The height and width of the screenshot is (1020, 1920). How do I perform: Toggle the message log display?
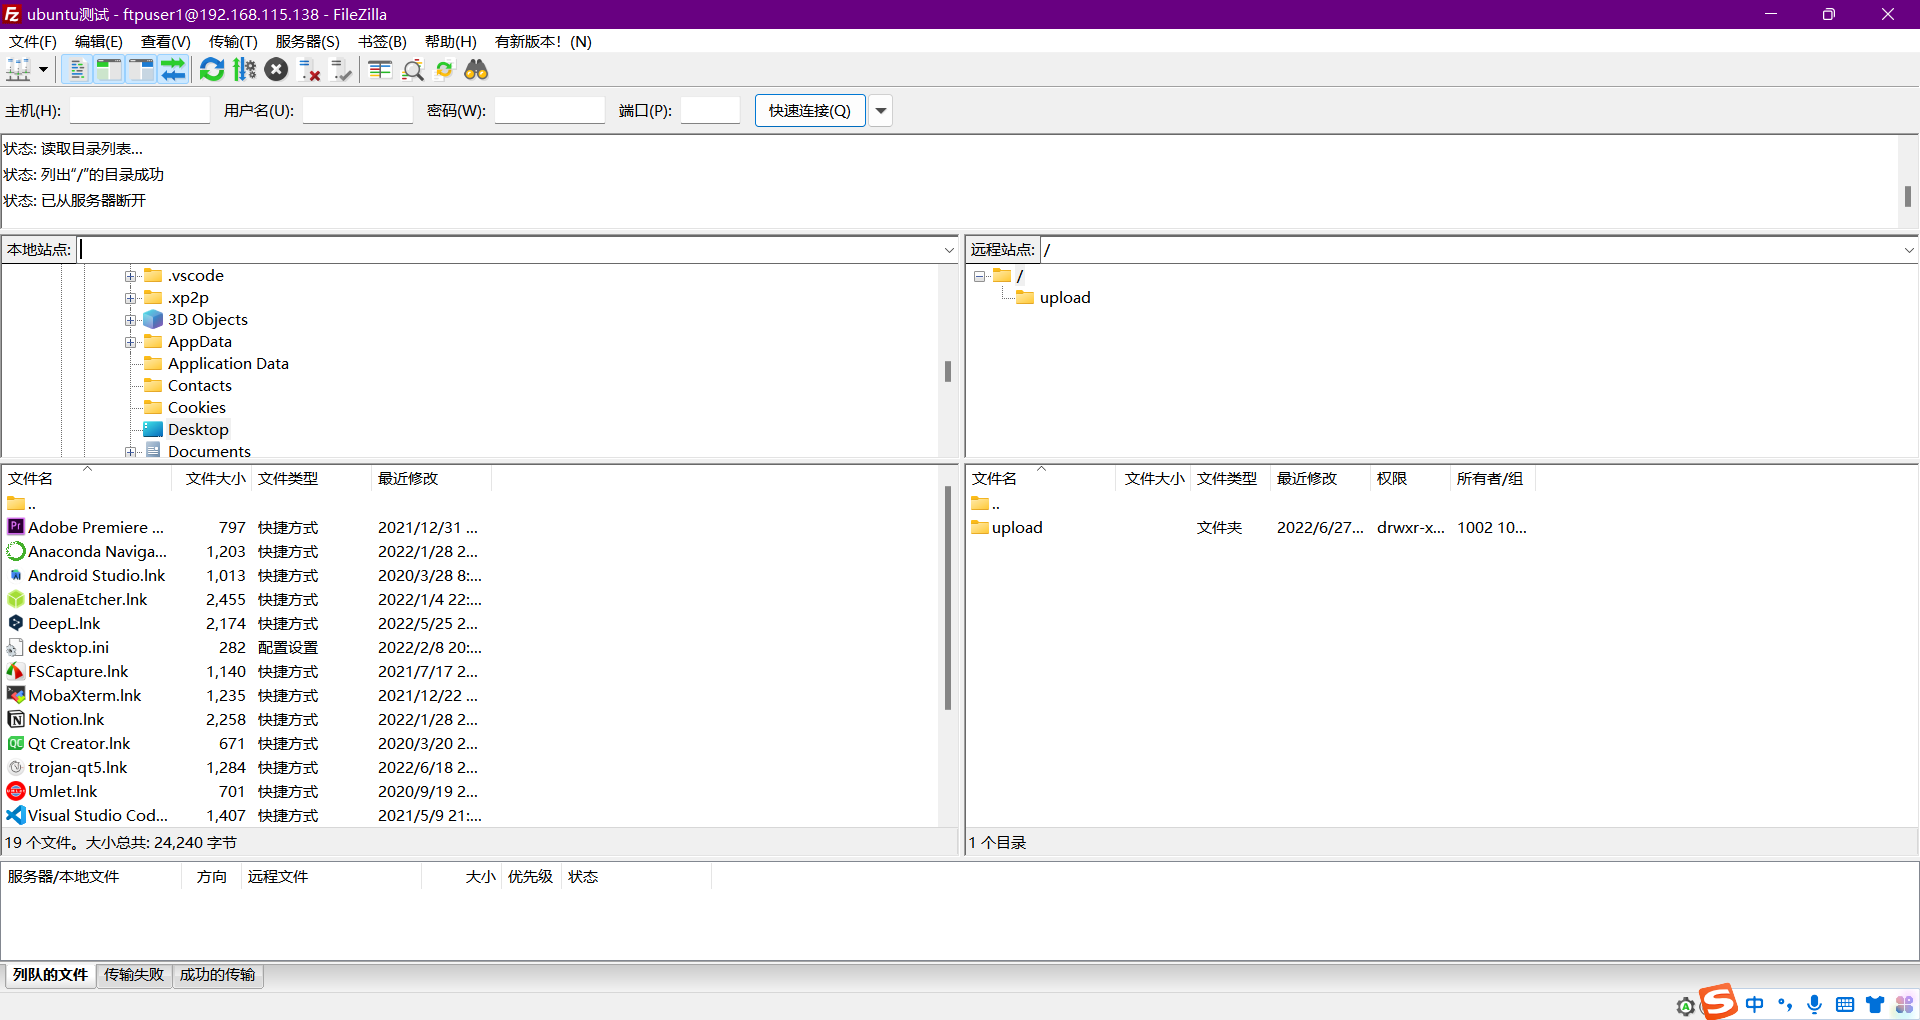(77, 70)
